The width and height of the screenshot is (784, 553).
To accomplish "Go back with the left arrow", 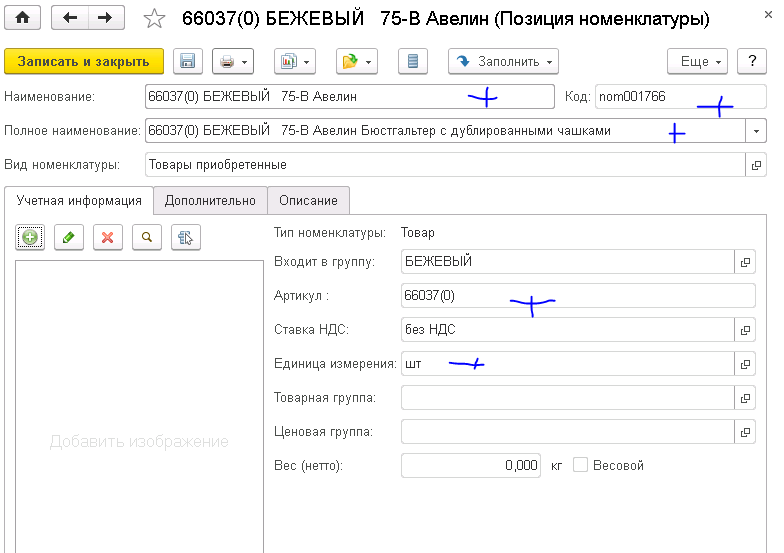I will 69,18.
